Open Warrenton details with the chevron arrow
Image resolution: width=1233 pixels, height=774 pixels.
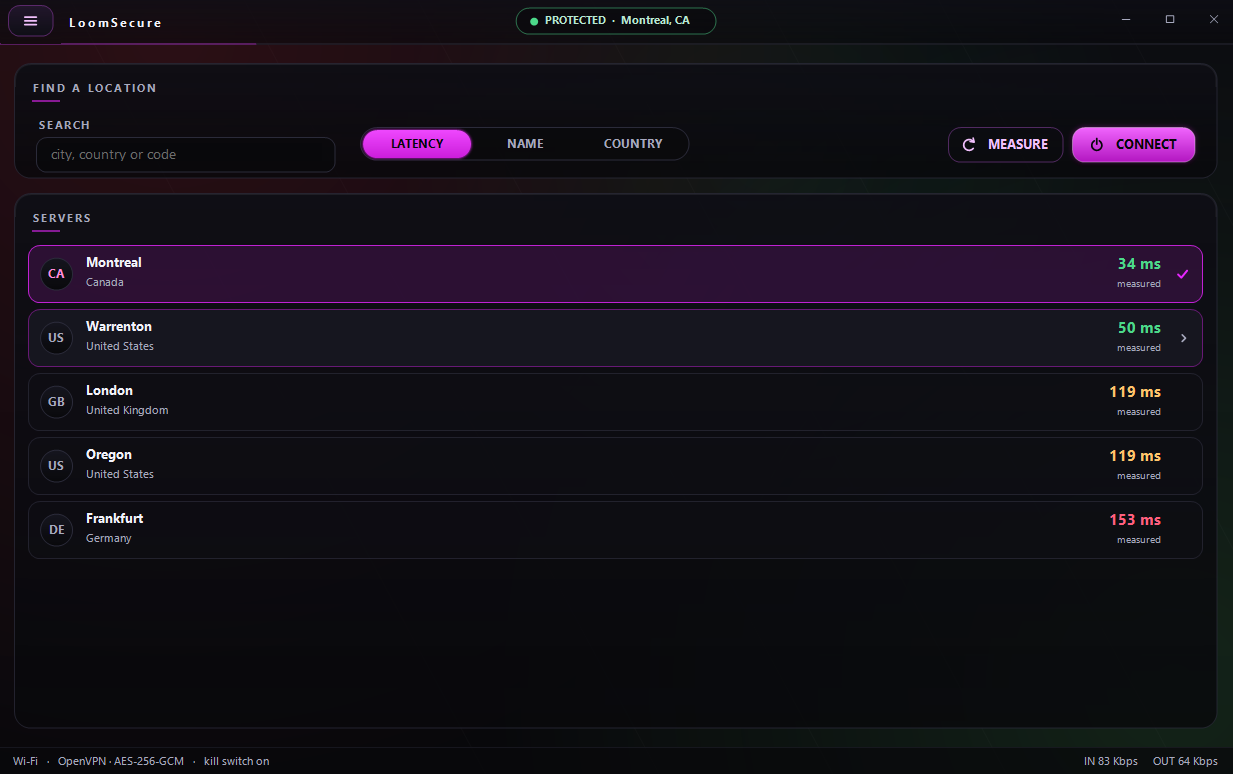coord(1183,338)
